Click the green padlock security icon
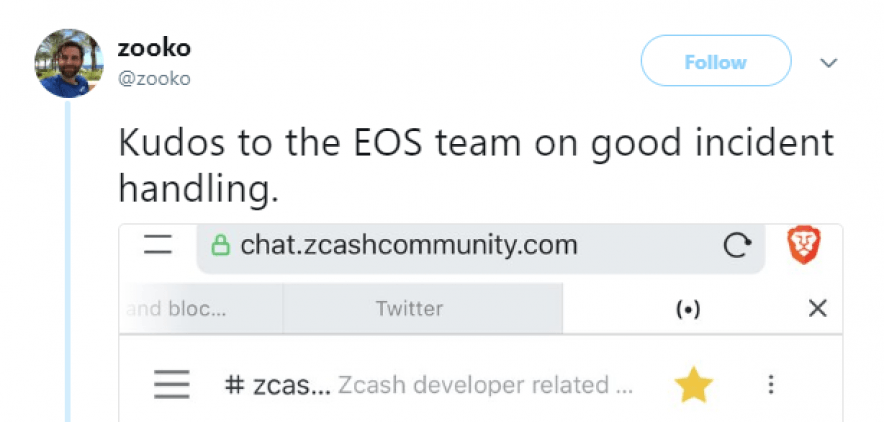This screenshot has width=884, height=422. click(x=221, y=245)
